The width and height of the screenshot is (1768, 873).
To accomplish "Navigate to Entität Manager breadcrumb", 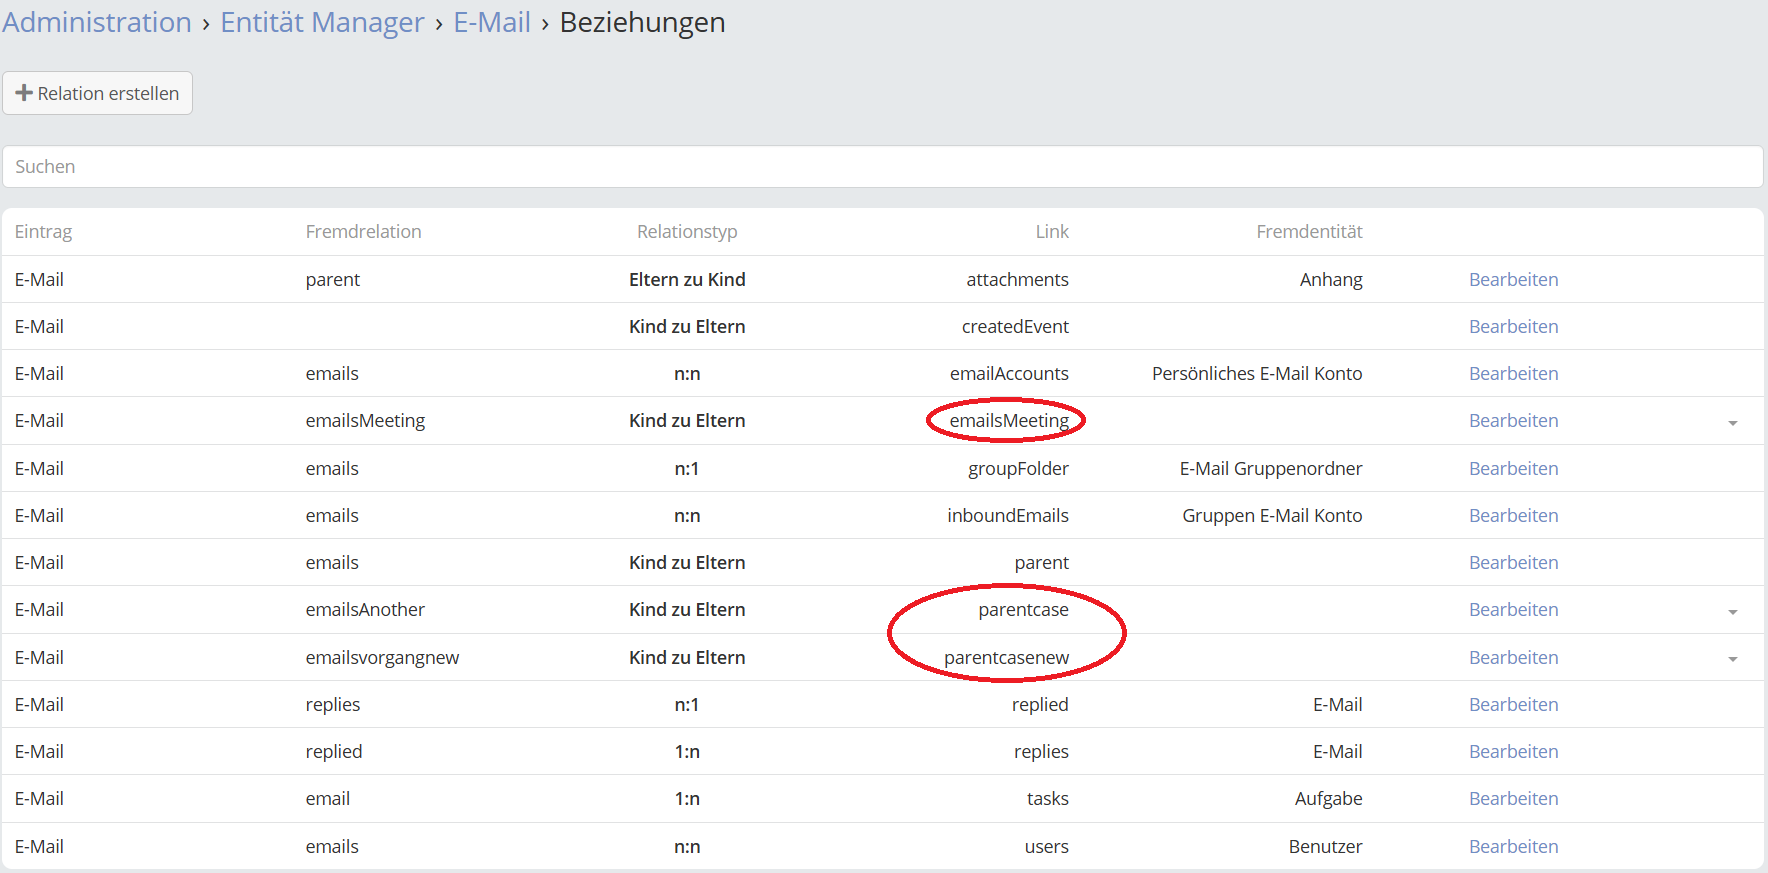I will 322,22.
